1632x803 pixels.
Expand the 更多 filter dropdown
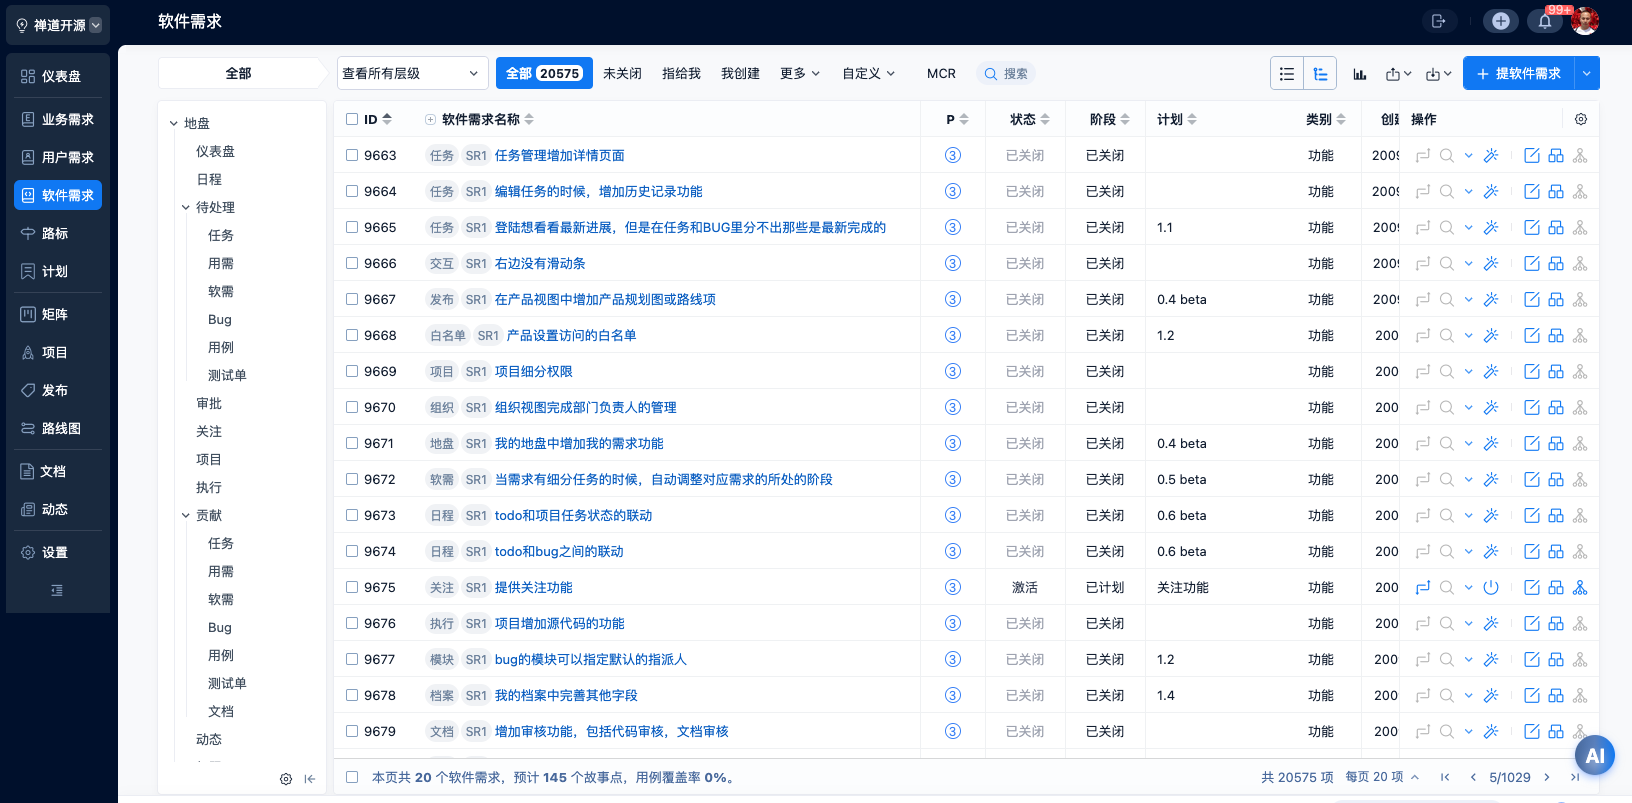tap(799, 74)
